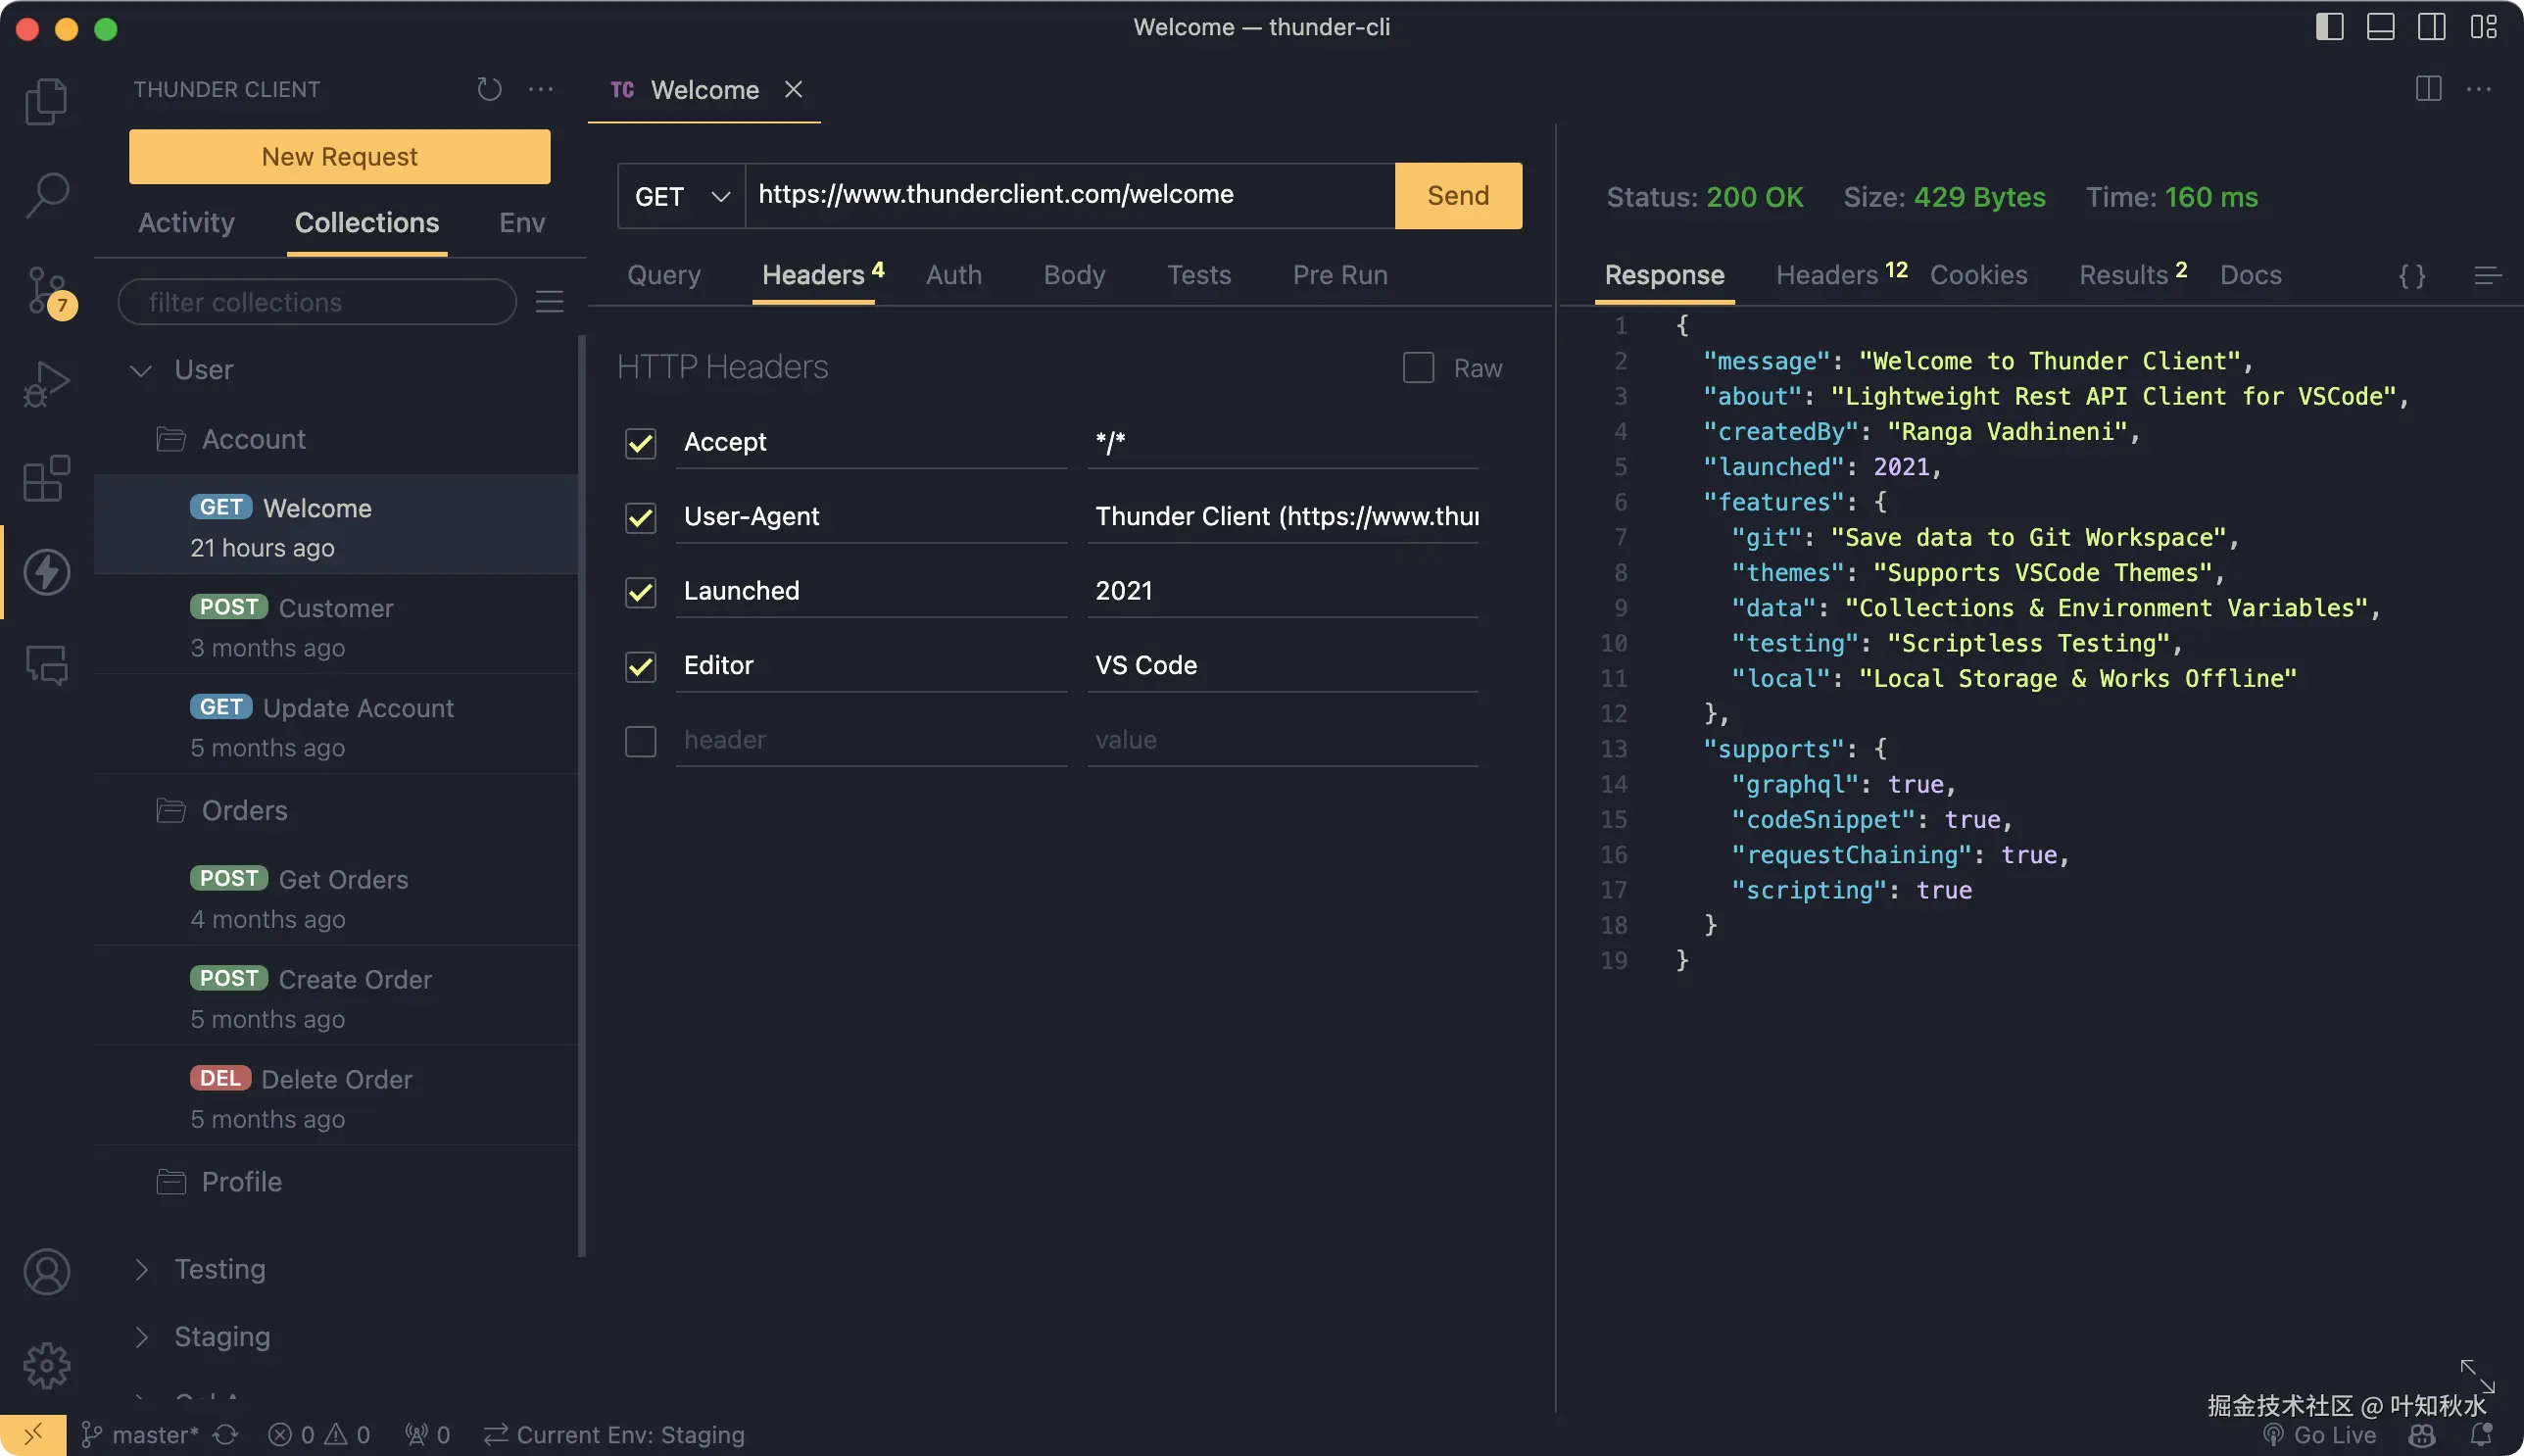Image resolution: width=2524 pixels, height=1456 pixels.
Task: Open the GET method dropdown
Action: [x=681, y=196]
